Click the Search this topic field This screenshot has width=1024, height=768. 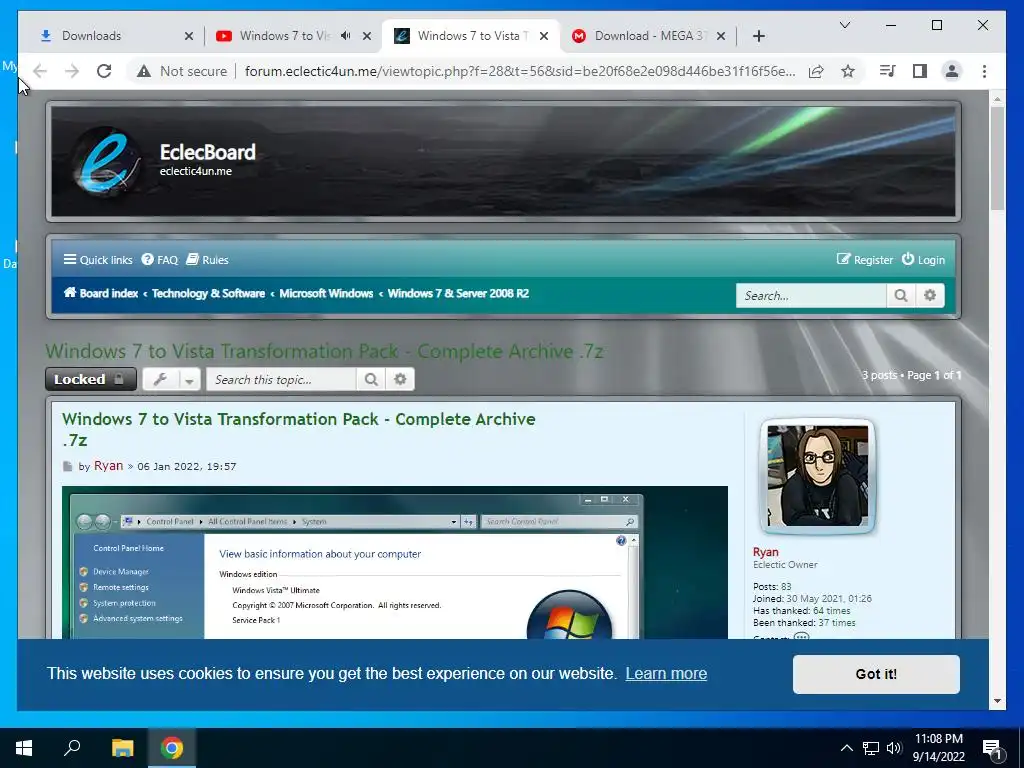coord(281,379)
